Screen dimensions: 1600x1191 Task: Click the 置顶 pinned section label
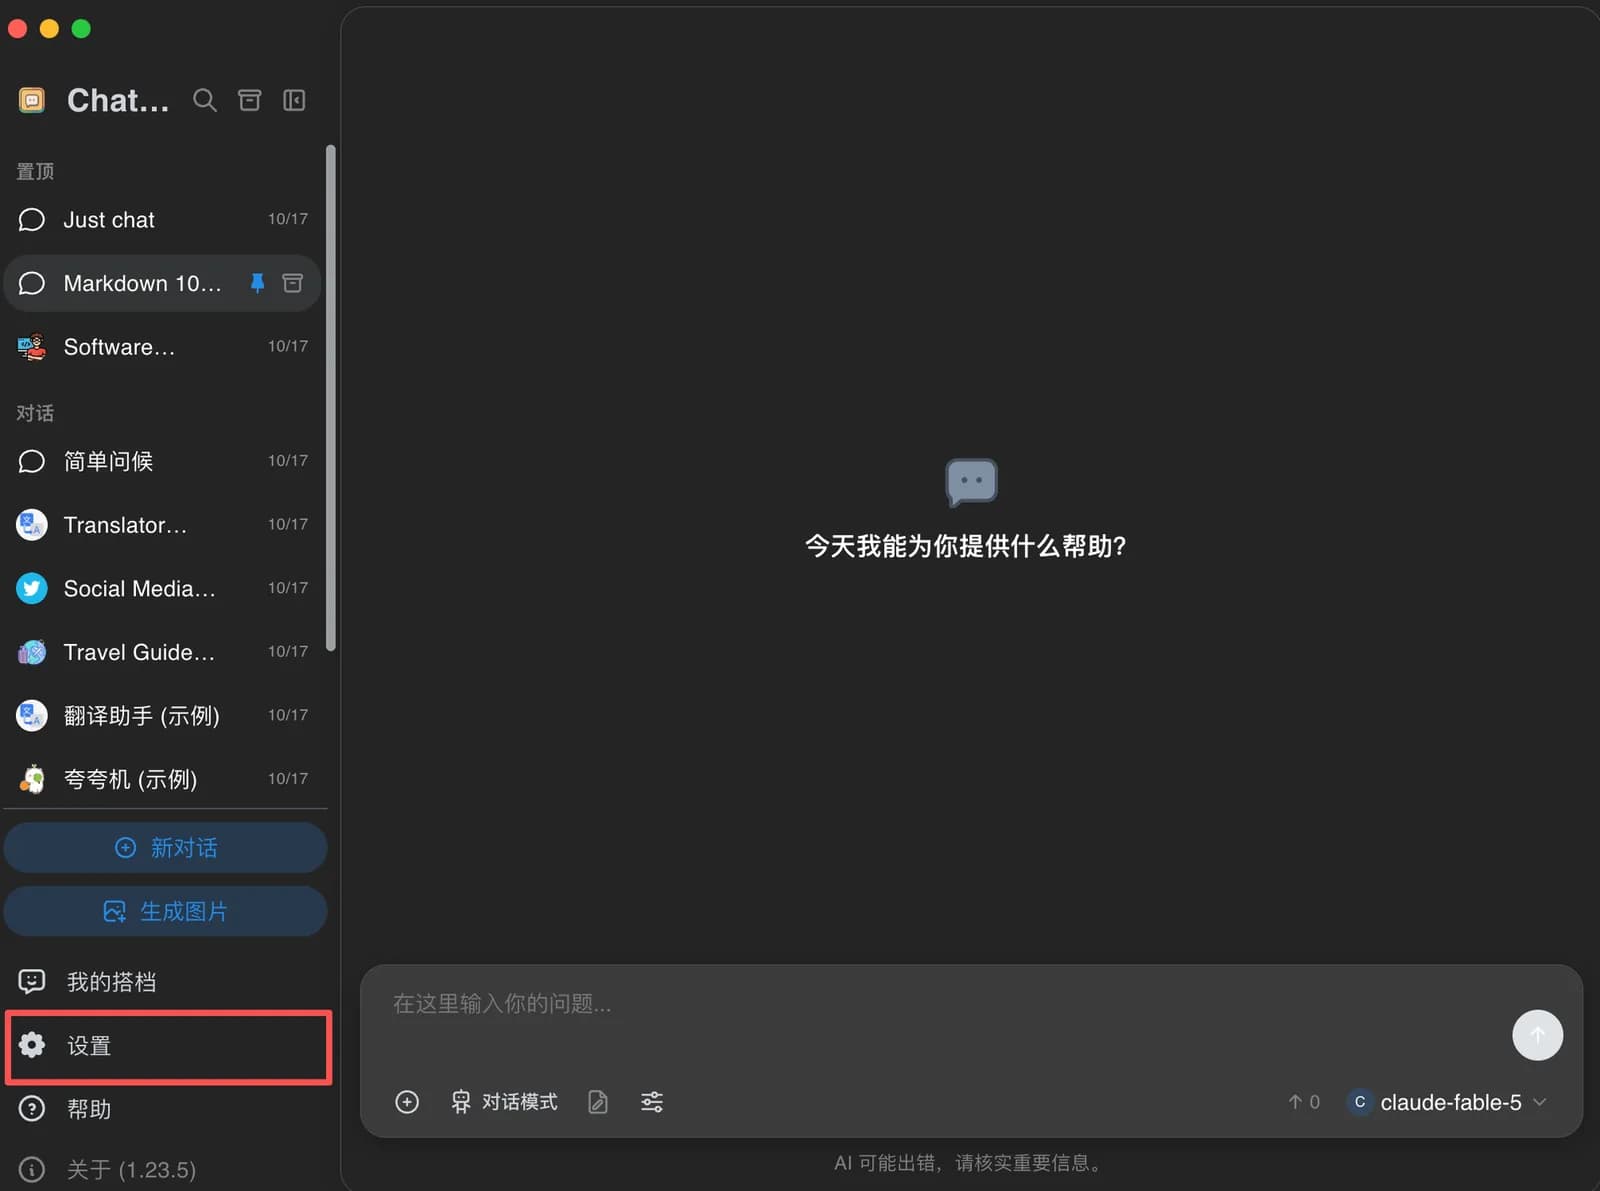click(35, 171)
